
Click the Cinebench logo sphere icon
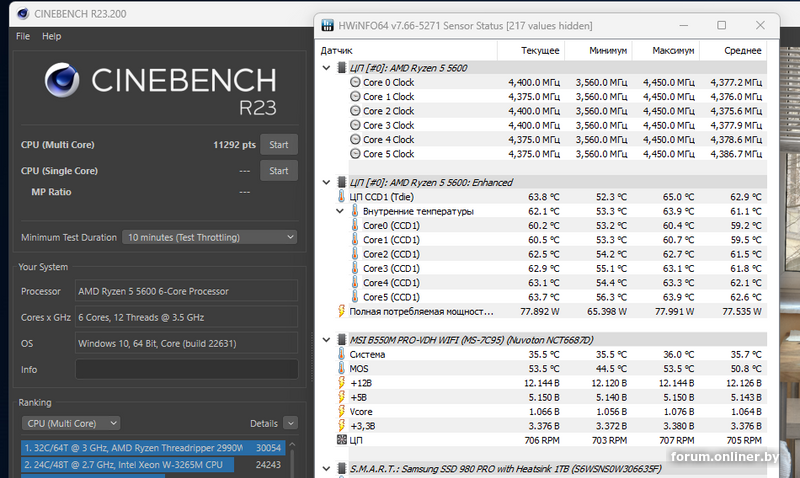[64, 85]
